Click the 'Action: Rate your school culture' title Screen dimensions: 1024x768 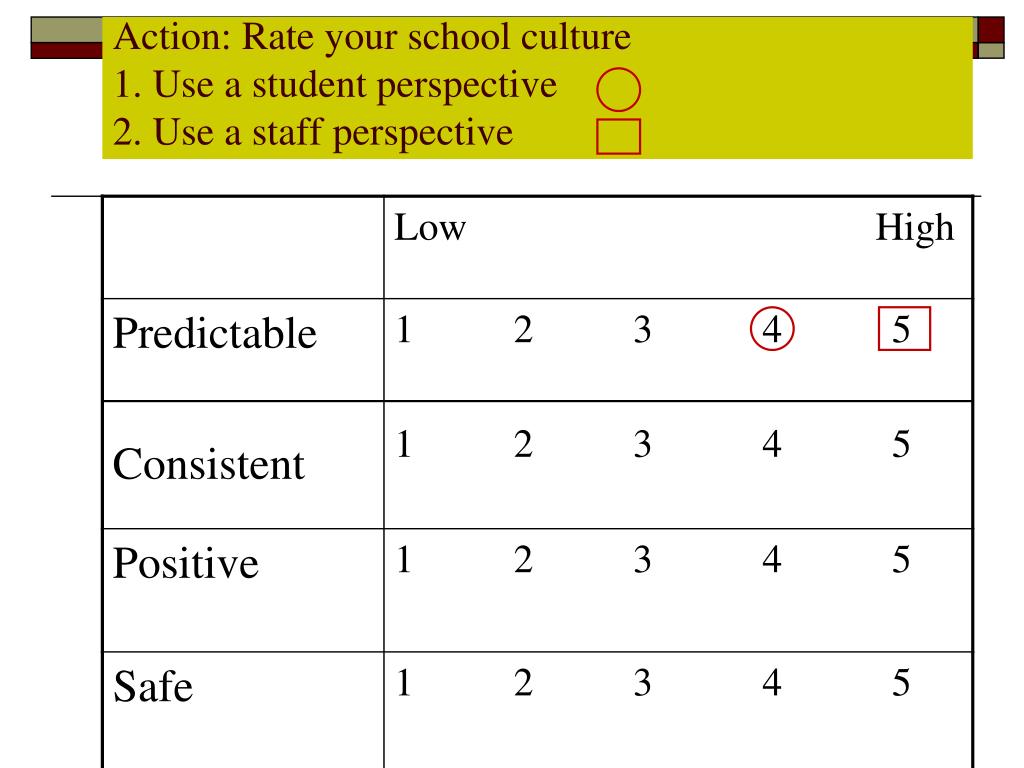point(372,37)
